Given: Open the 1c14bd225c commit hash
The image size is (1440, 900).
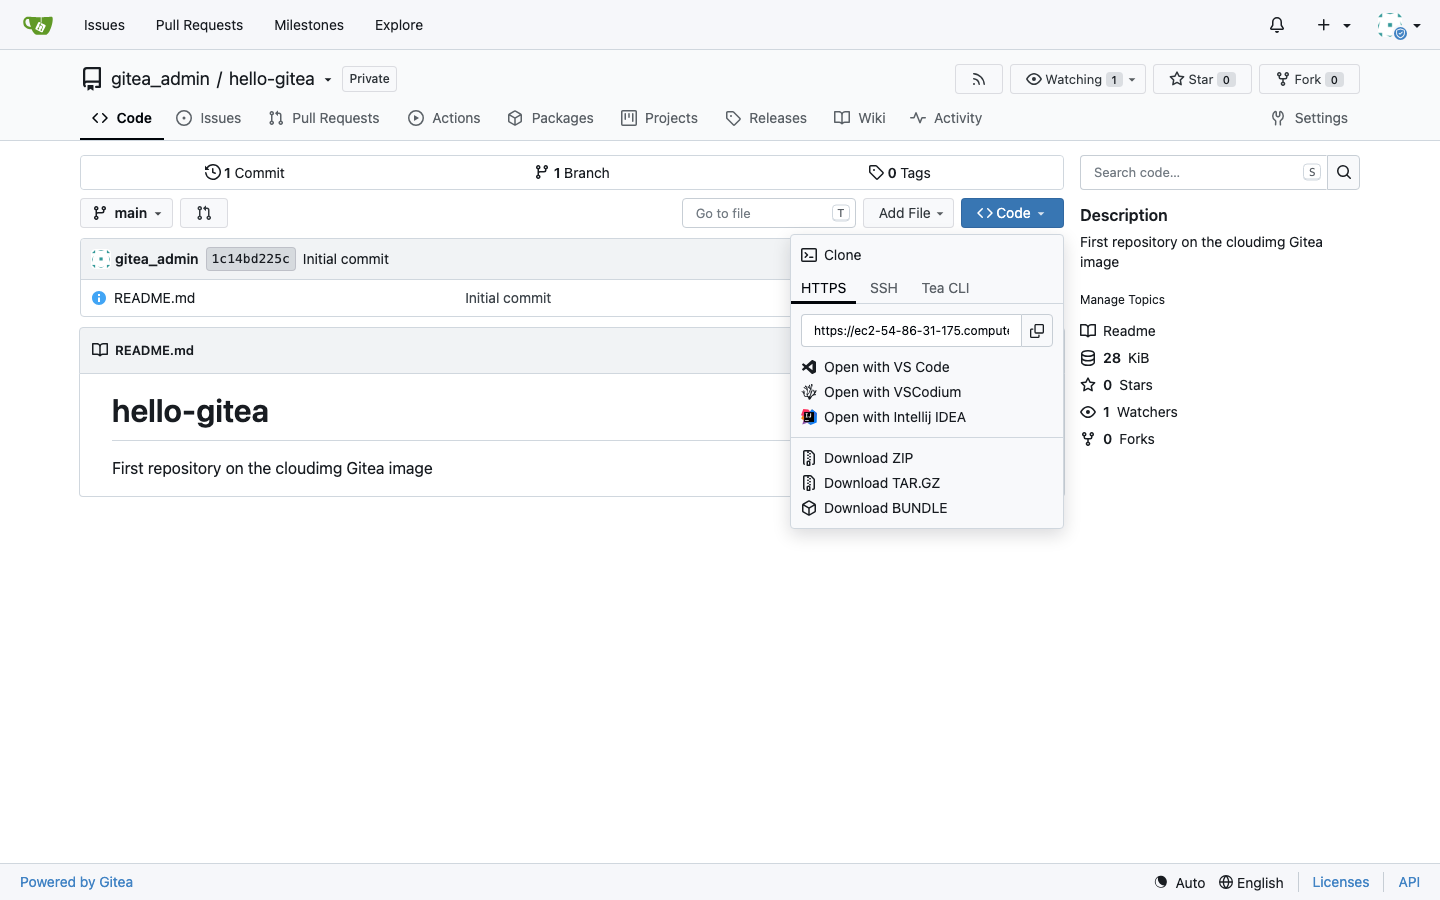Looking at the screenshot, I should click(251, 259).
